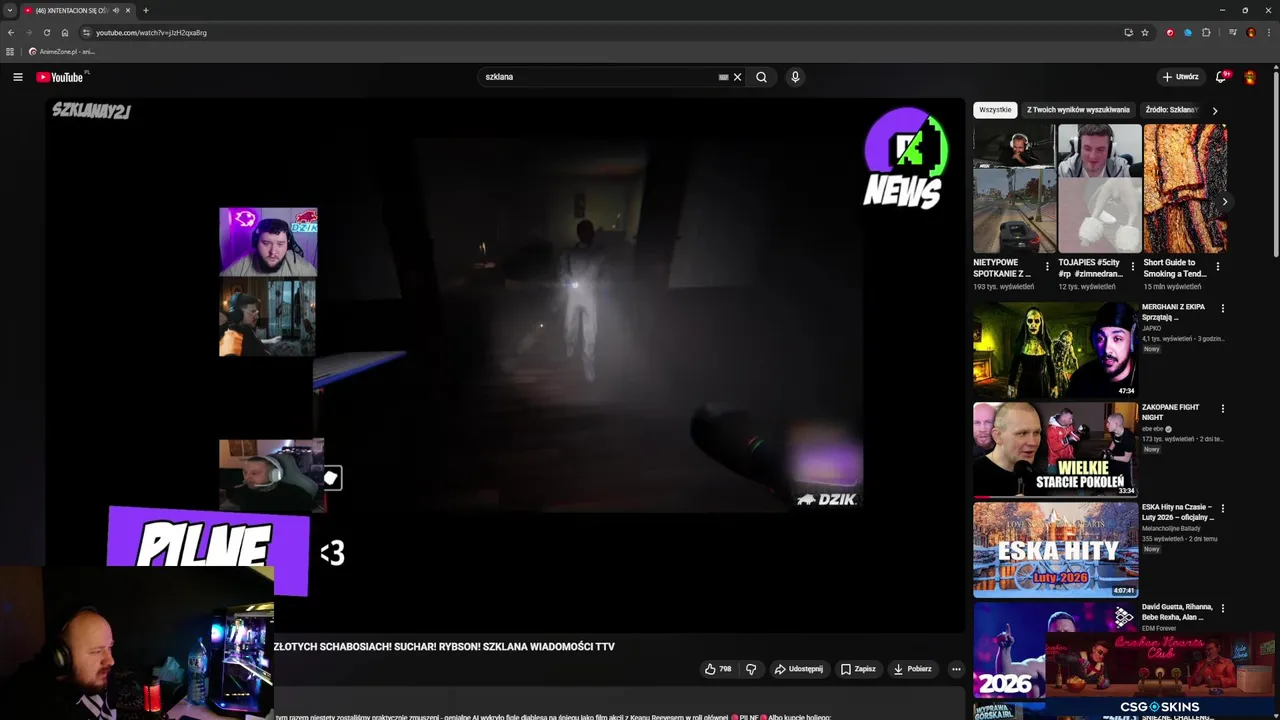Start voice search with the microphone icon
Screen dimensions: 1280x720
795,77
